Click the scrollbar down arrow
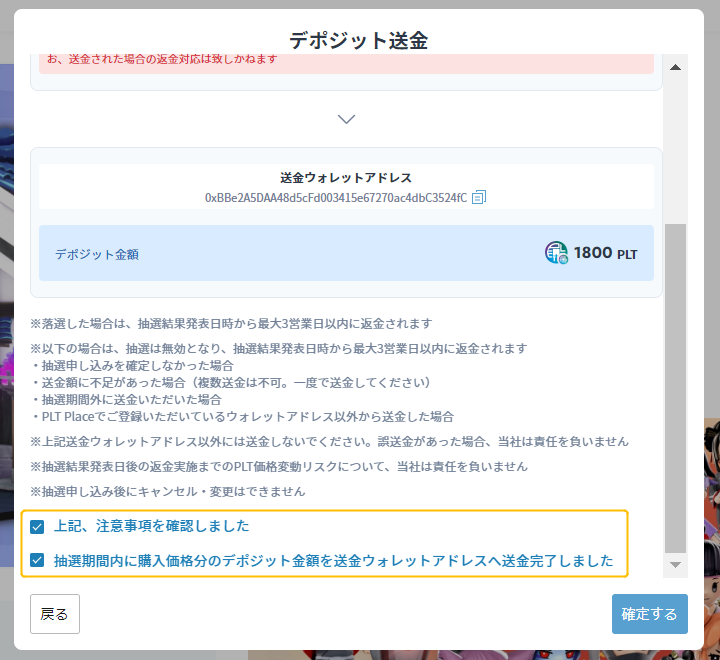Viewport: 720px width, 660px height. click(675, 565)
